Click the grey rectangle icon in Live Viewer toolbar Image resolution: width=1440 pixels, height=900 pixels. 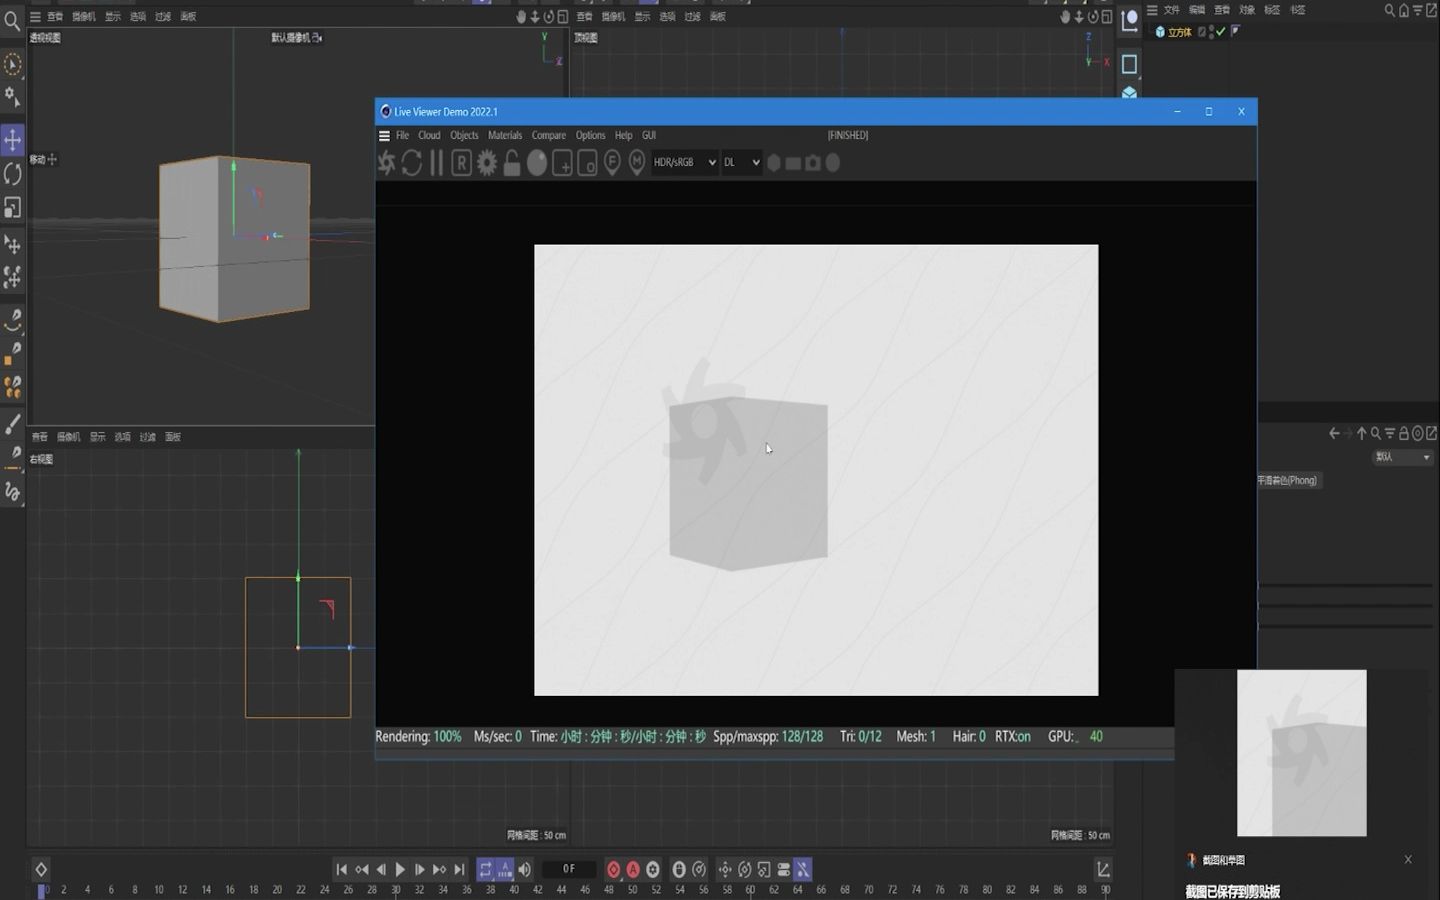pyautogui.click(x=793, y=163)
